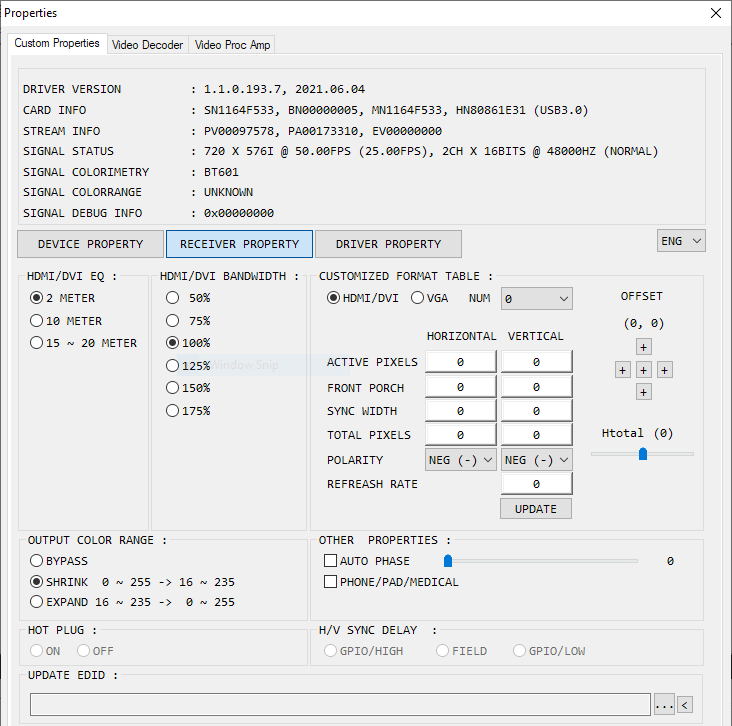Click the Htotal slider thumb
732x726 pixels.
click(x=643, y=453)
